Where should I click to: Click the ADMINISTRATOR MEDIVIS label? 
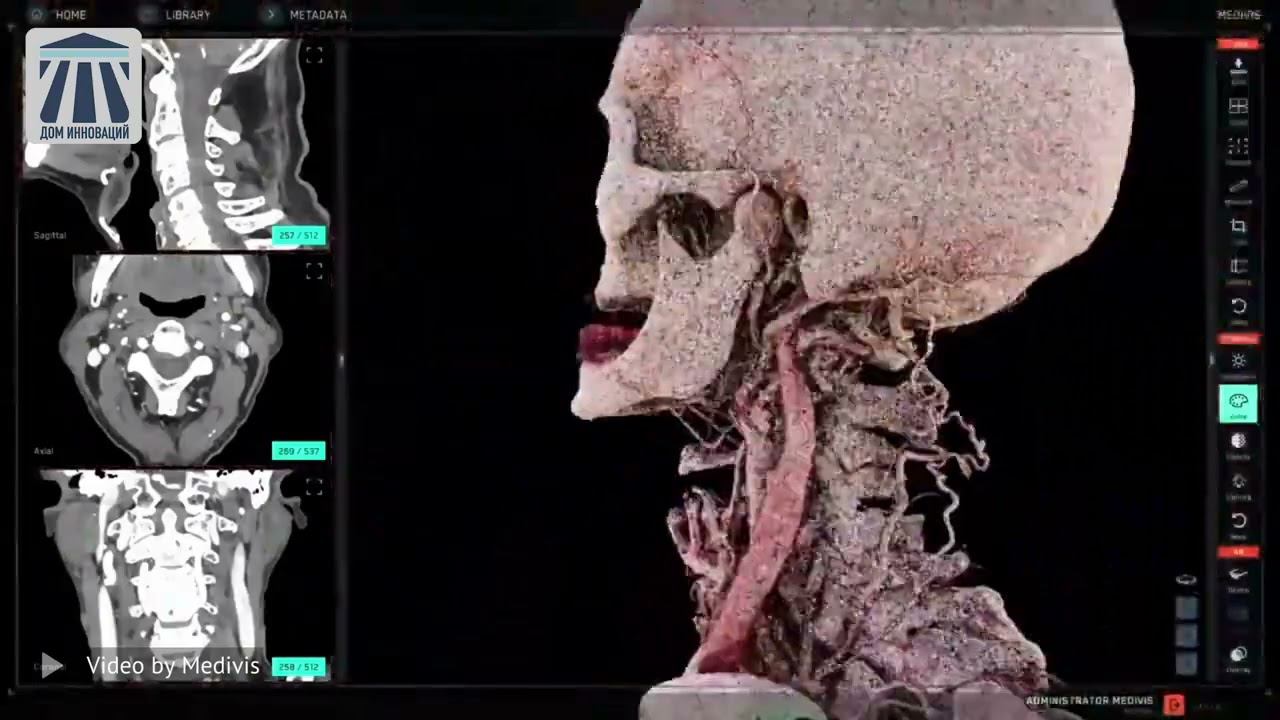[x=1089, y=701]
